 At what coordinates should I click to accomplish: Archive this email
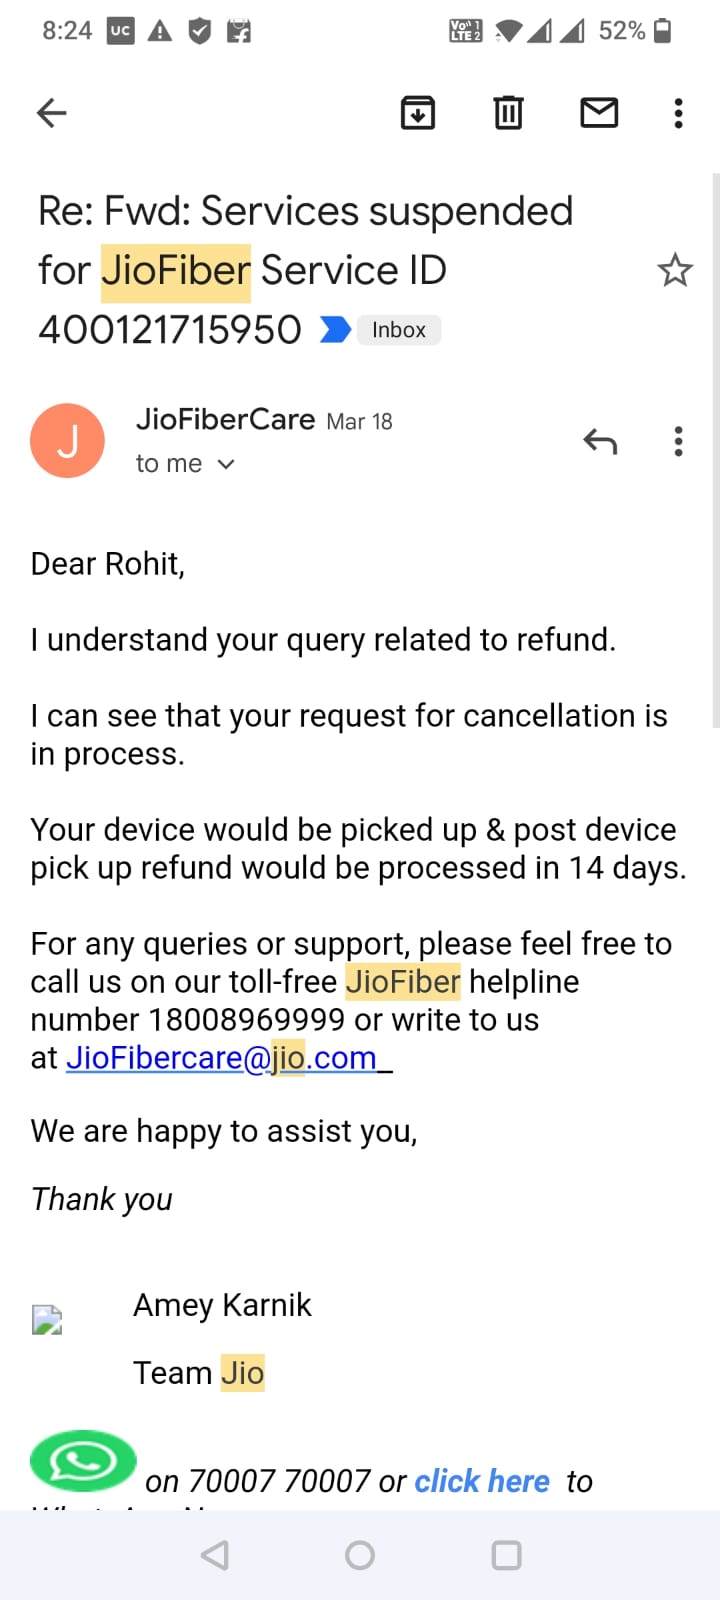[x=418, y=113]
